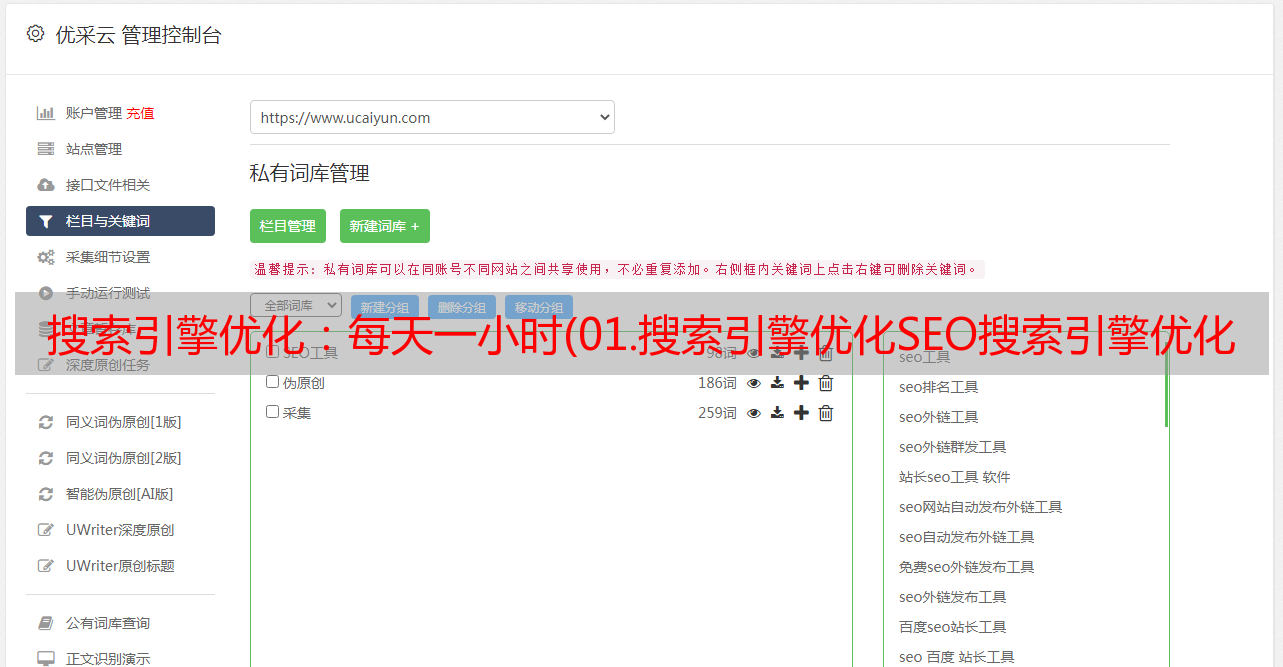
Task: Check the 采集 library checkbox
Action: [272, 412]
